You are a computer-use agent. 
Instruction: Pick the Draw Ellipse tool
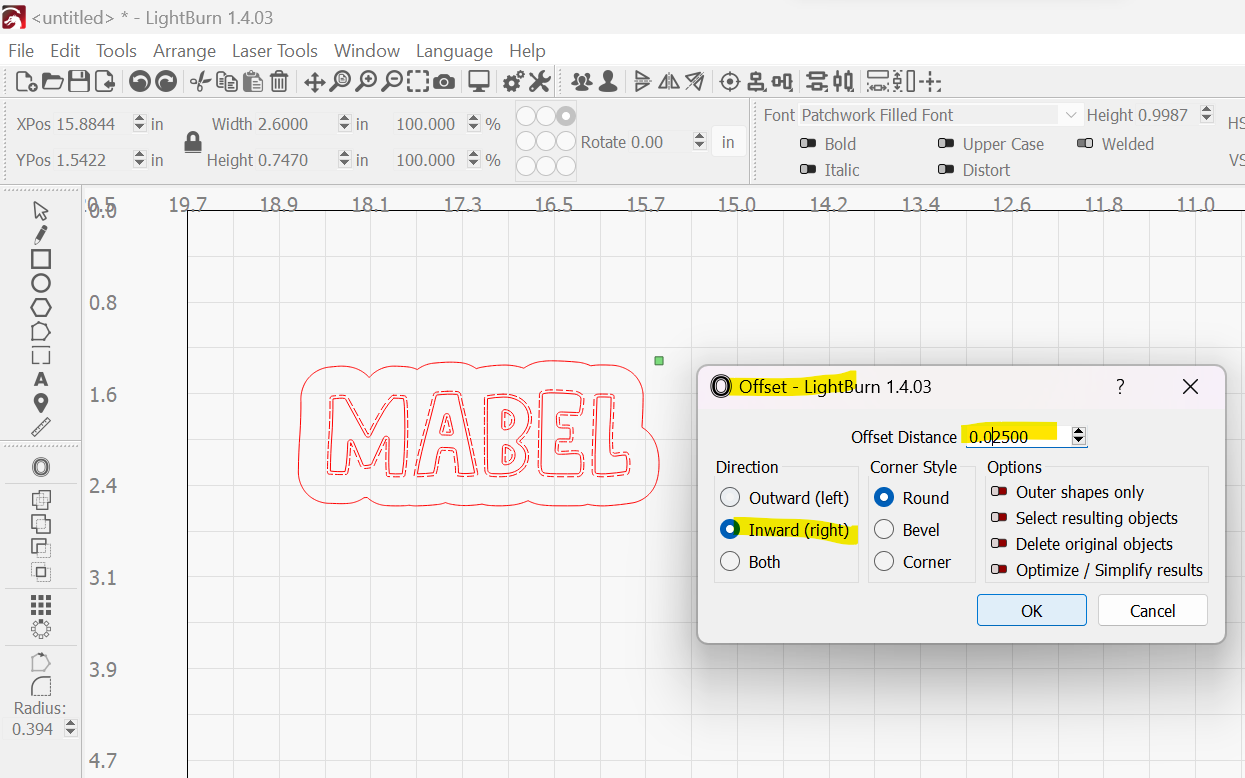point(41,283)
